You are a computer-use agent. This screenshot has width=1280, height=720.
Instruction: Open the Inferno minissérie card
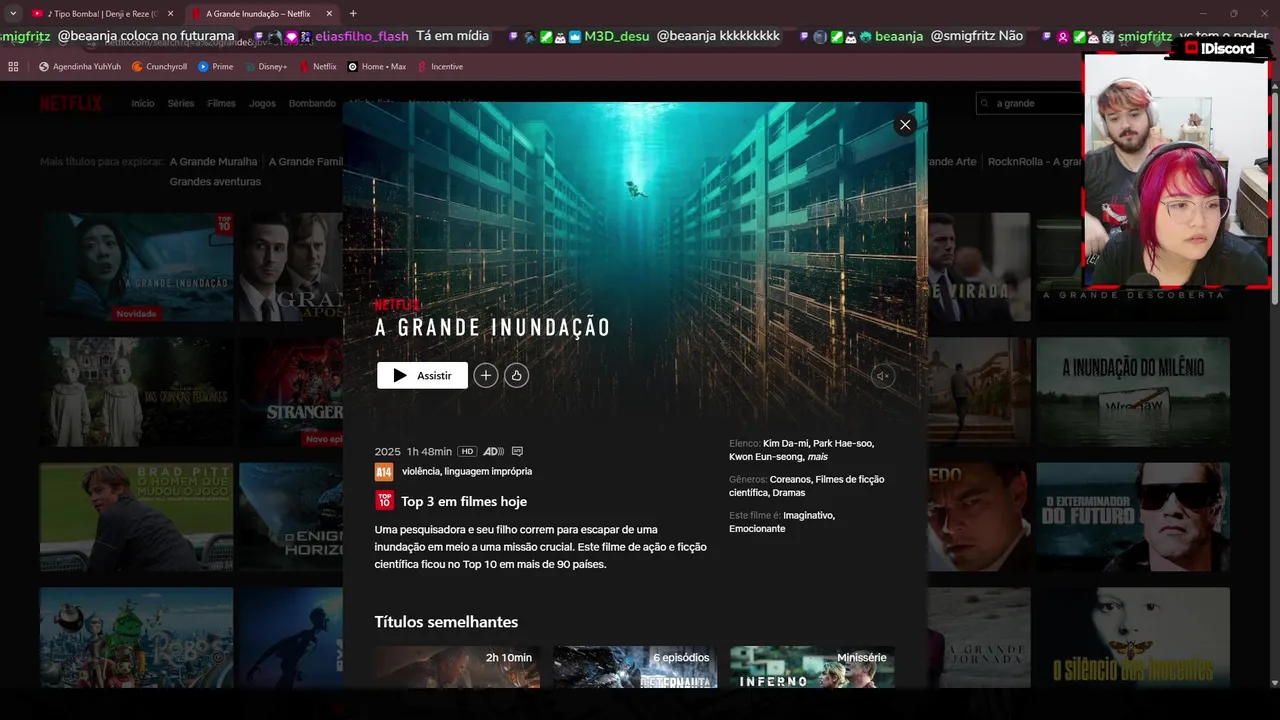(812, 667)
